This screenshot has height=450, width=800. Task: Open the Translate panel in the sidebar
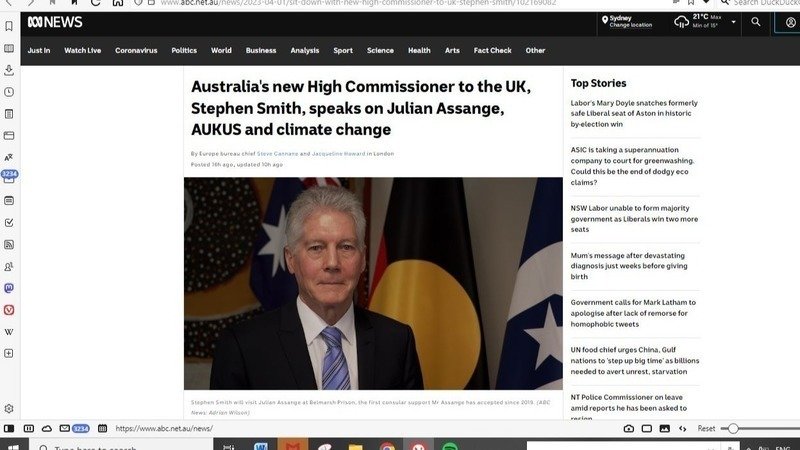(9, 157)
